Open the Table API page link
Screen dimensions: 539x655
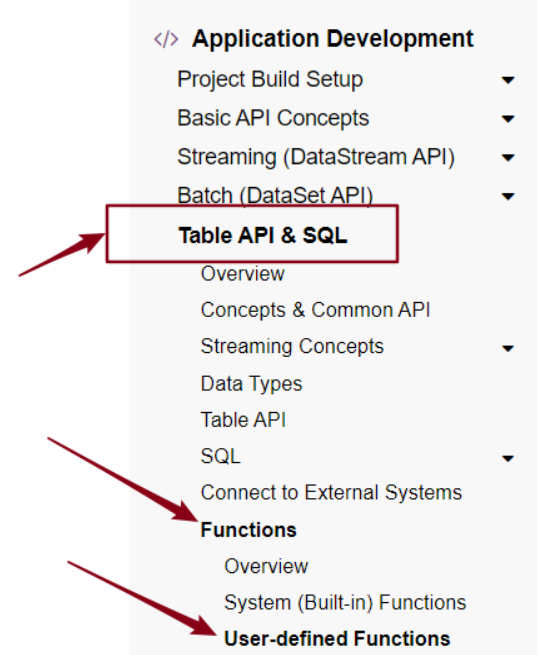243,420
